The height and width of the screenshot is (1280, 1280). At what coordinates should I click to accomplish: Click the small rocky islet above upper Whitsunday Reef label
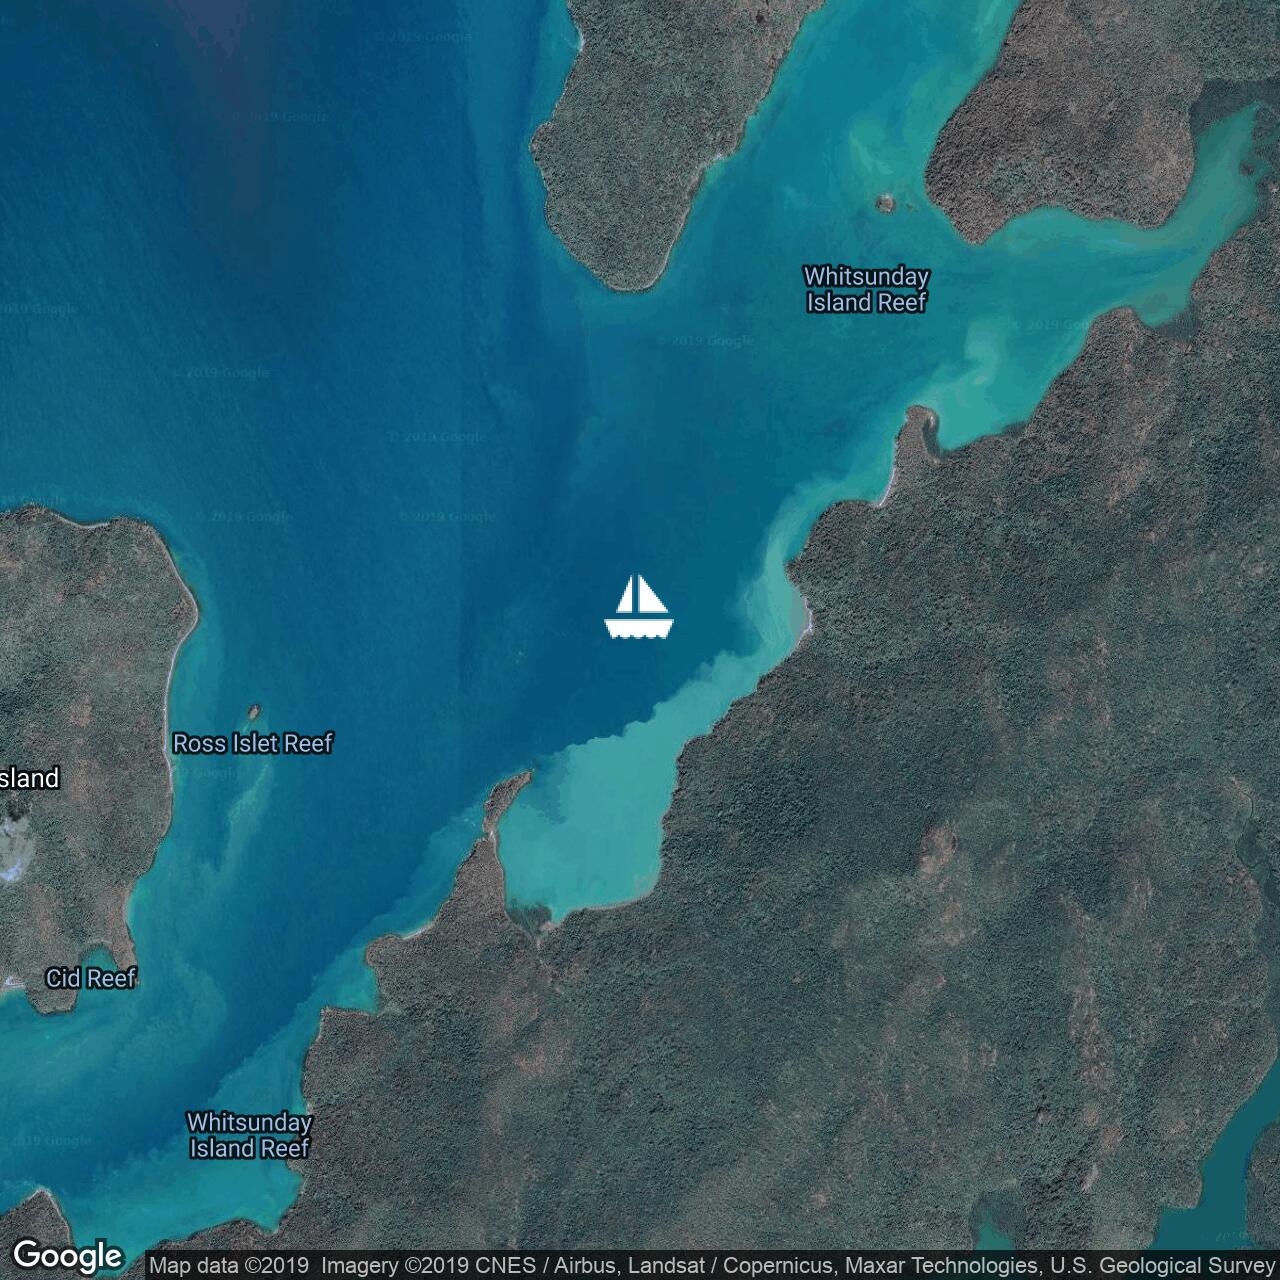point(884,203)
